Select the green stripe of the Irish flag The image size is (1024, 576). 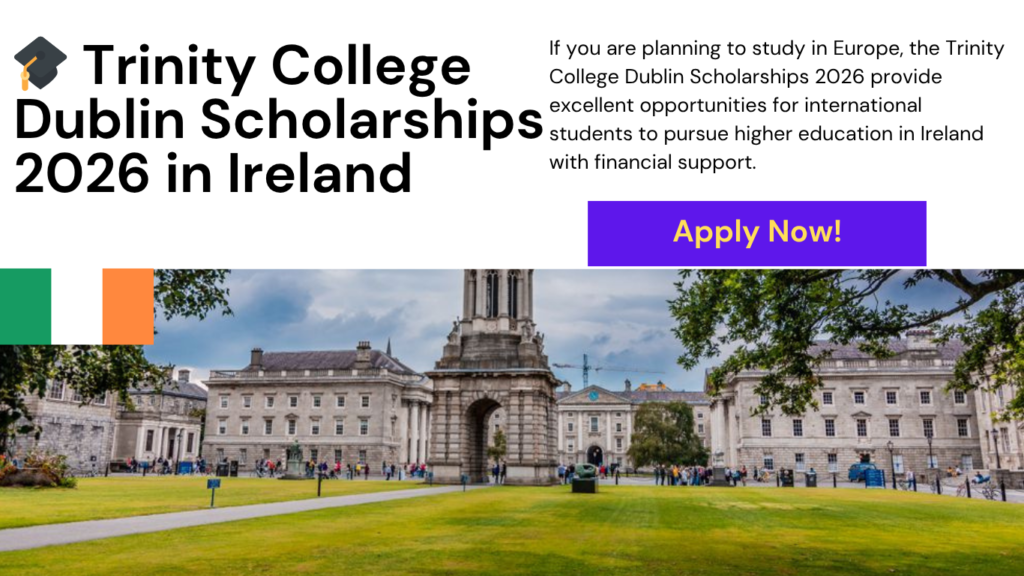[x=26, y=306]
